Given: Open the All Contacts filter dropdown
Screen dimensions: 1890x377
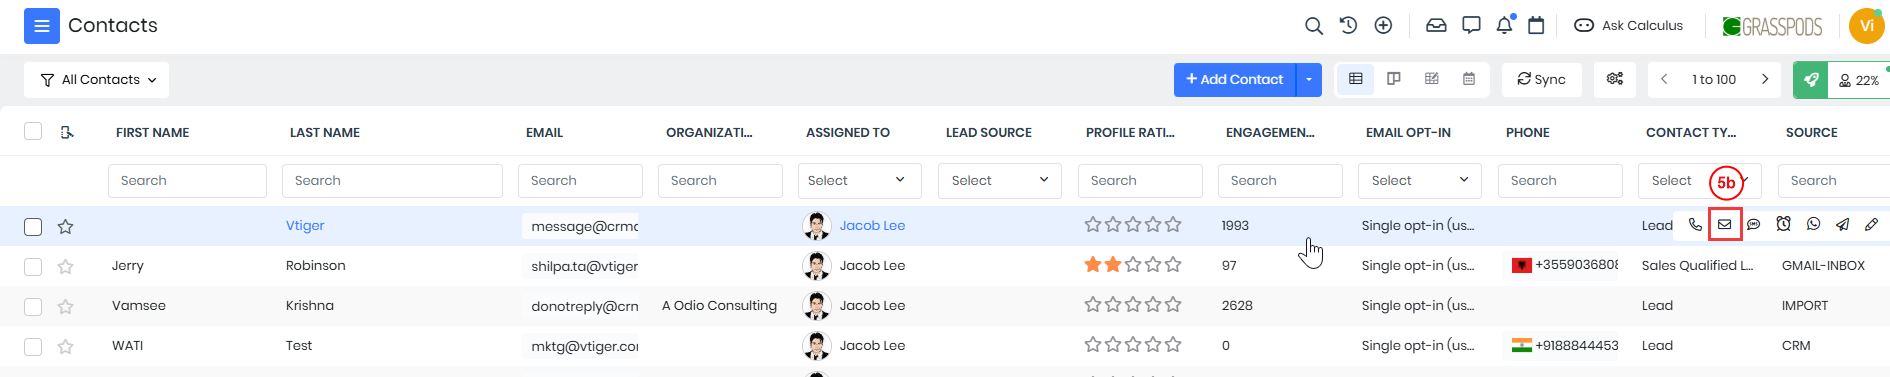Looking at the screenshot, I should [x=96, y=80].
